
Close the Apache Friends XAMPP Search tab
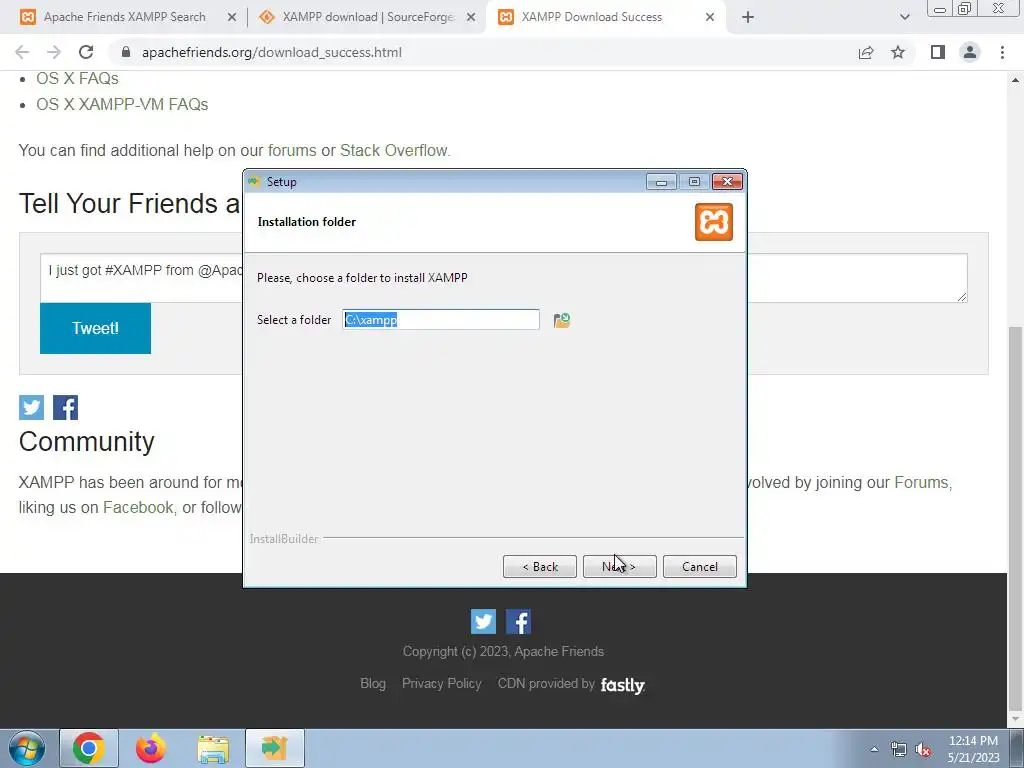pos(232,17)
